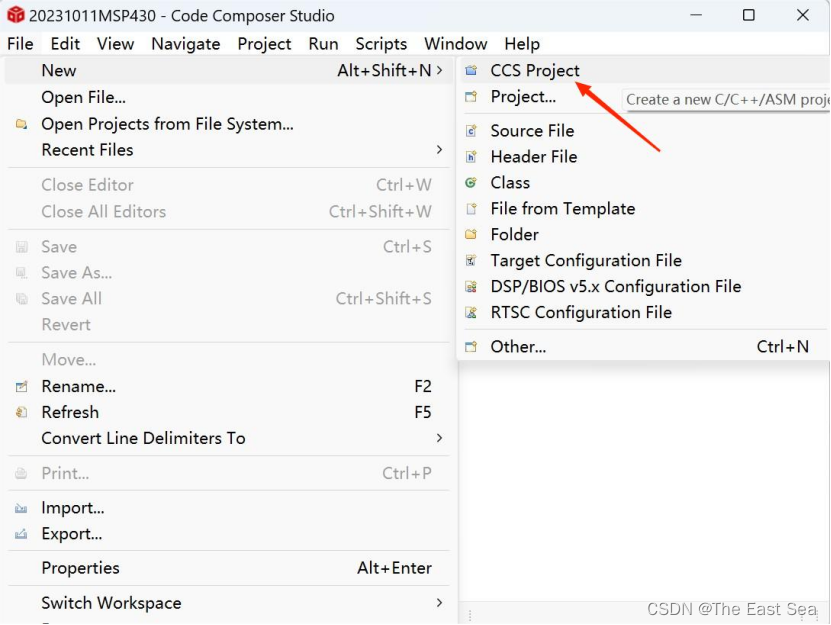This screenshot has height=625, width=831.
Task: Expand the Switch Workspace submenu arrow
Action: (x=437, y=603)
